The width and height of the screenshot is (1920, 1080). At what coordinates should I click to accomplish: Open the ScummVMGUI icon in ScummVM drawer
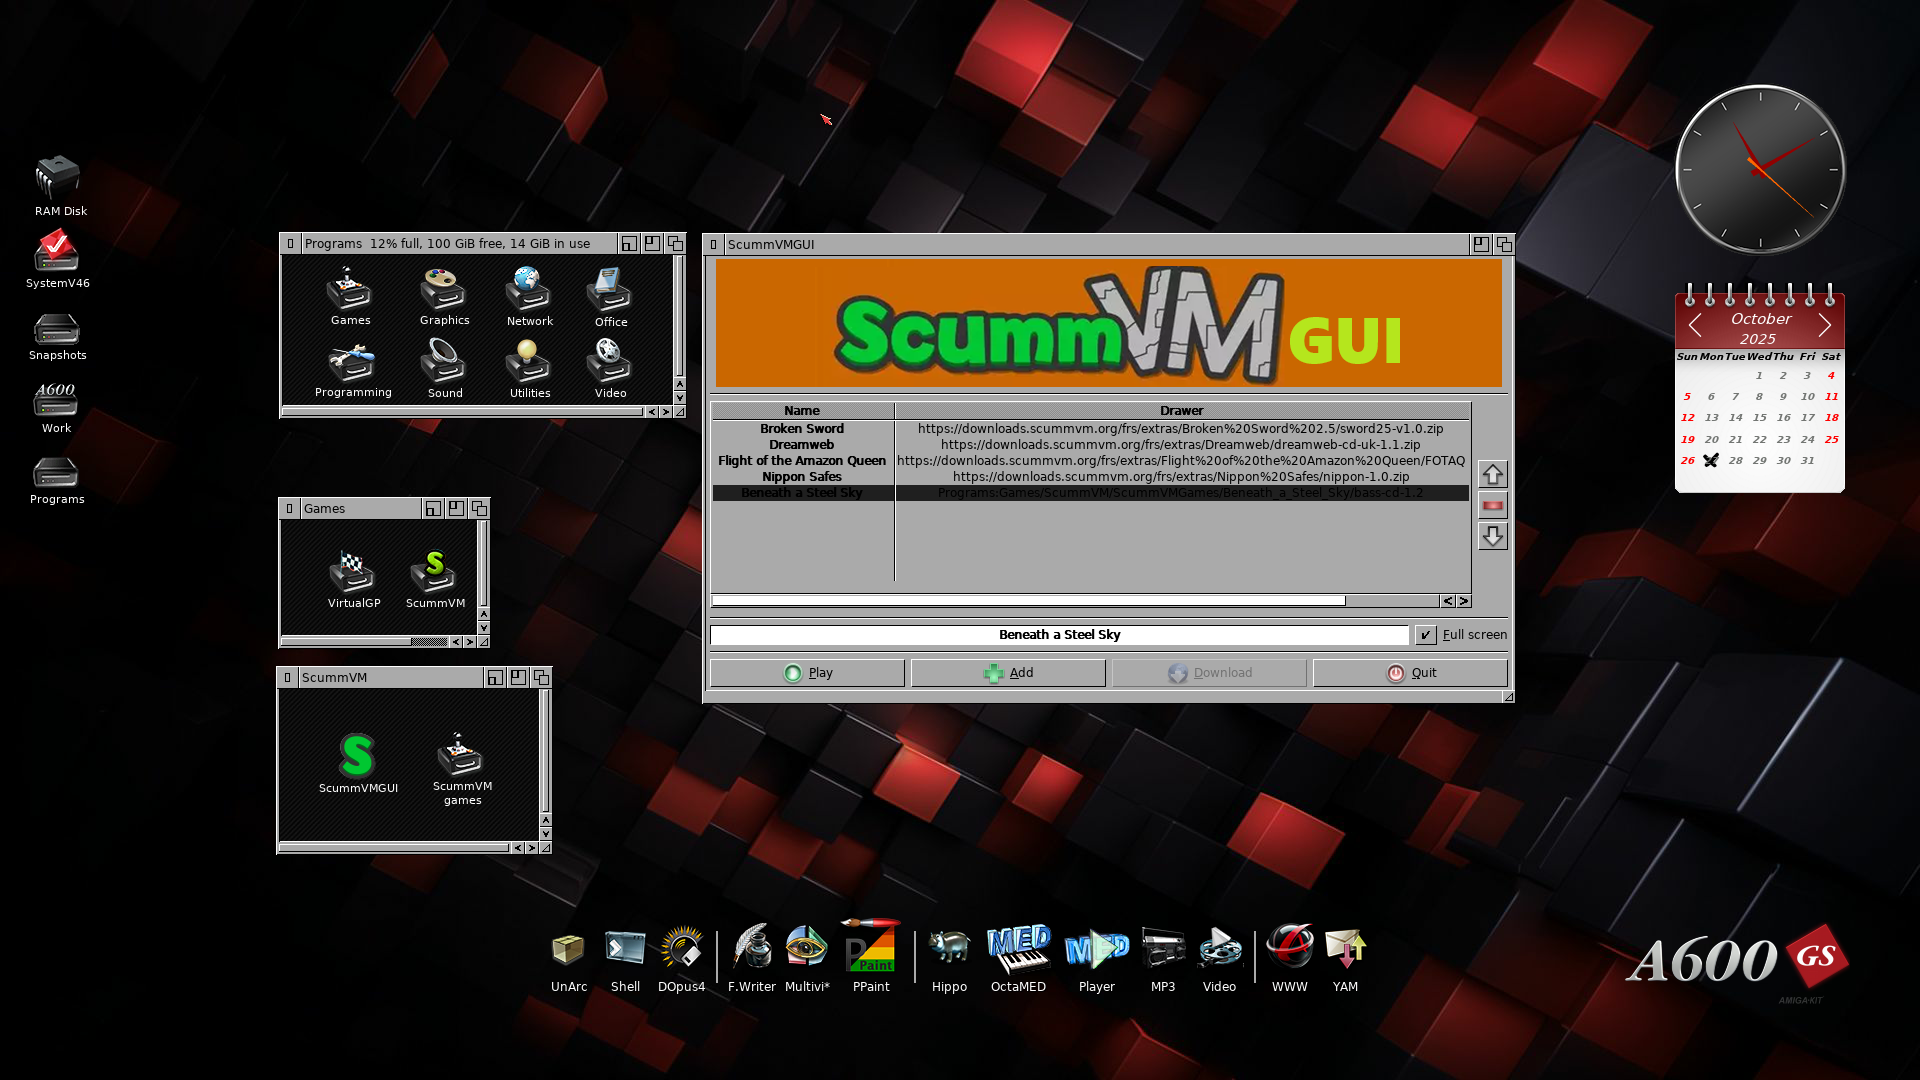pos(357,757)
